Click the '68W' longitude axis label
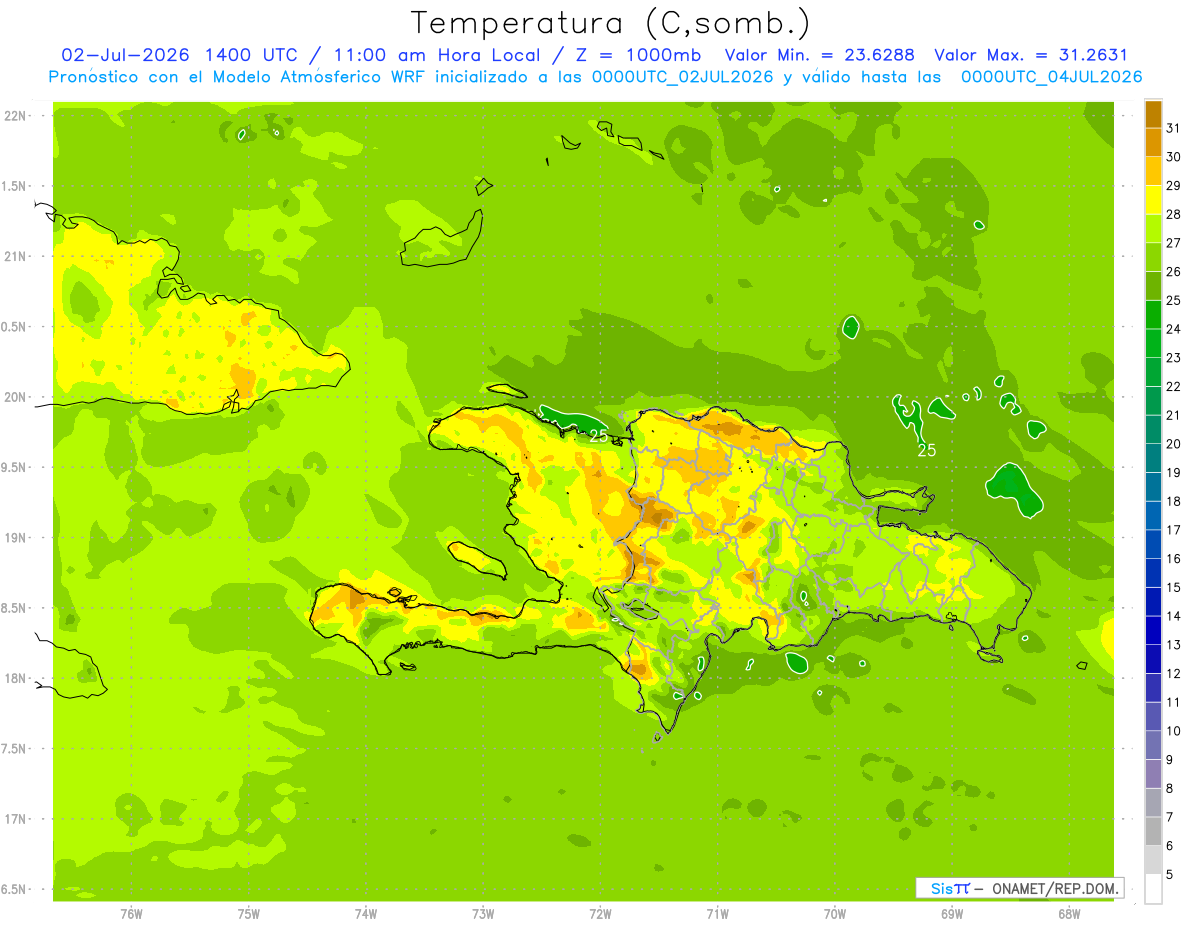1200x927 pixels. (x=1069, y=913)
